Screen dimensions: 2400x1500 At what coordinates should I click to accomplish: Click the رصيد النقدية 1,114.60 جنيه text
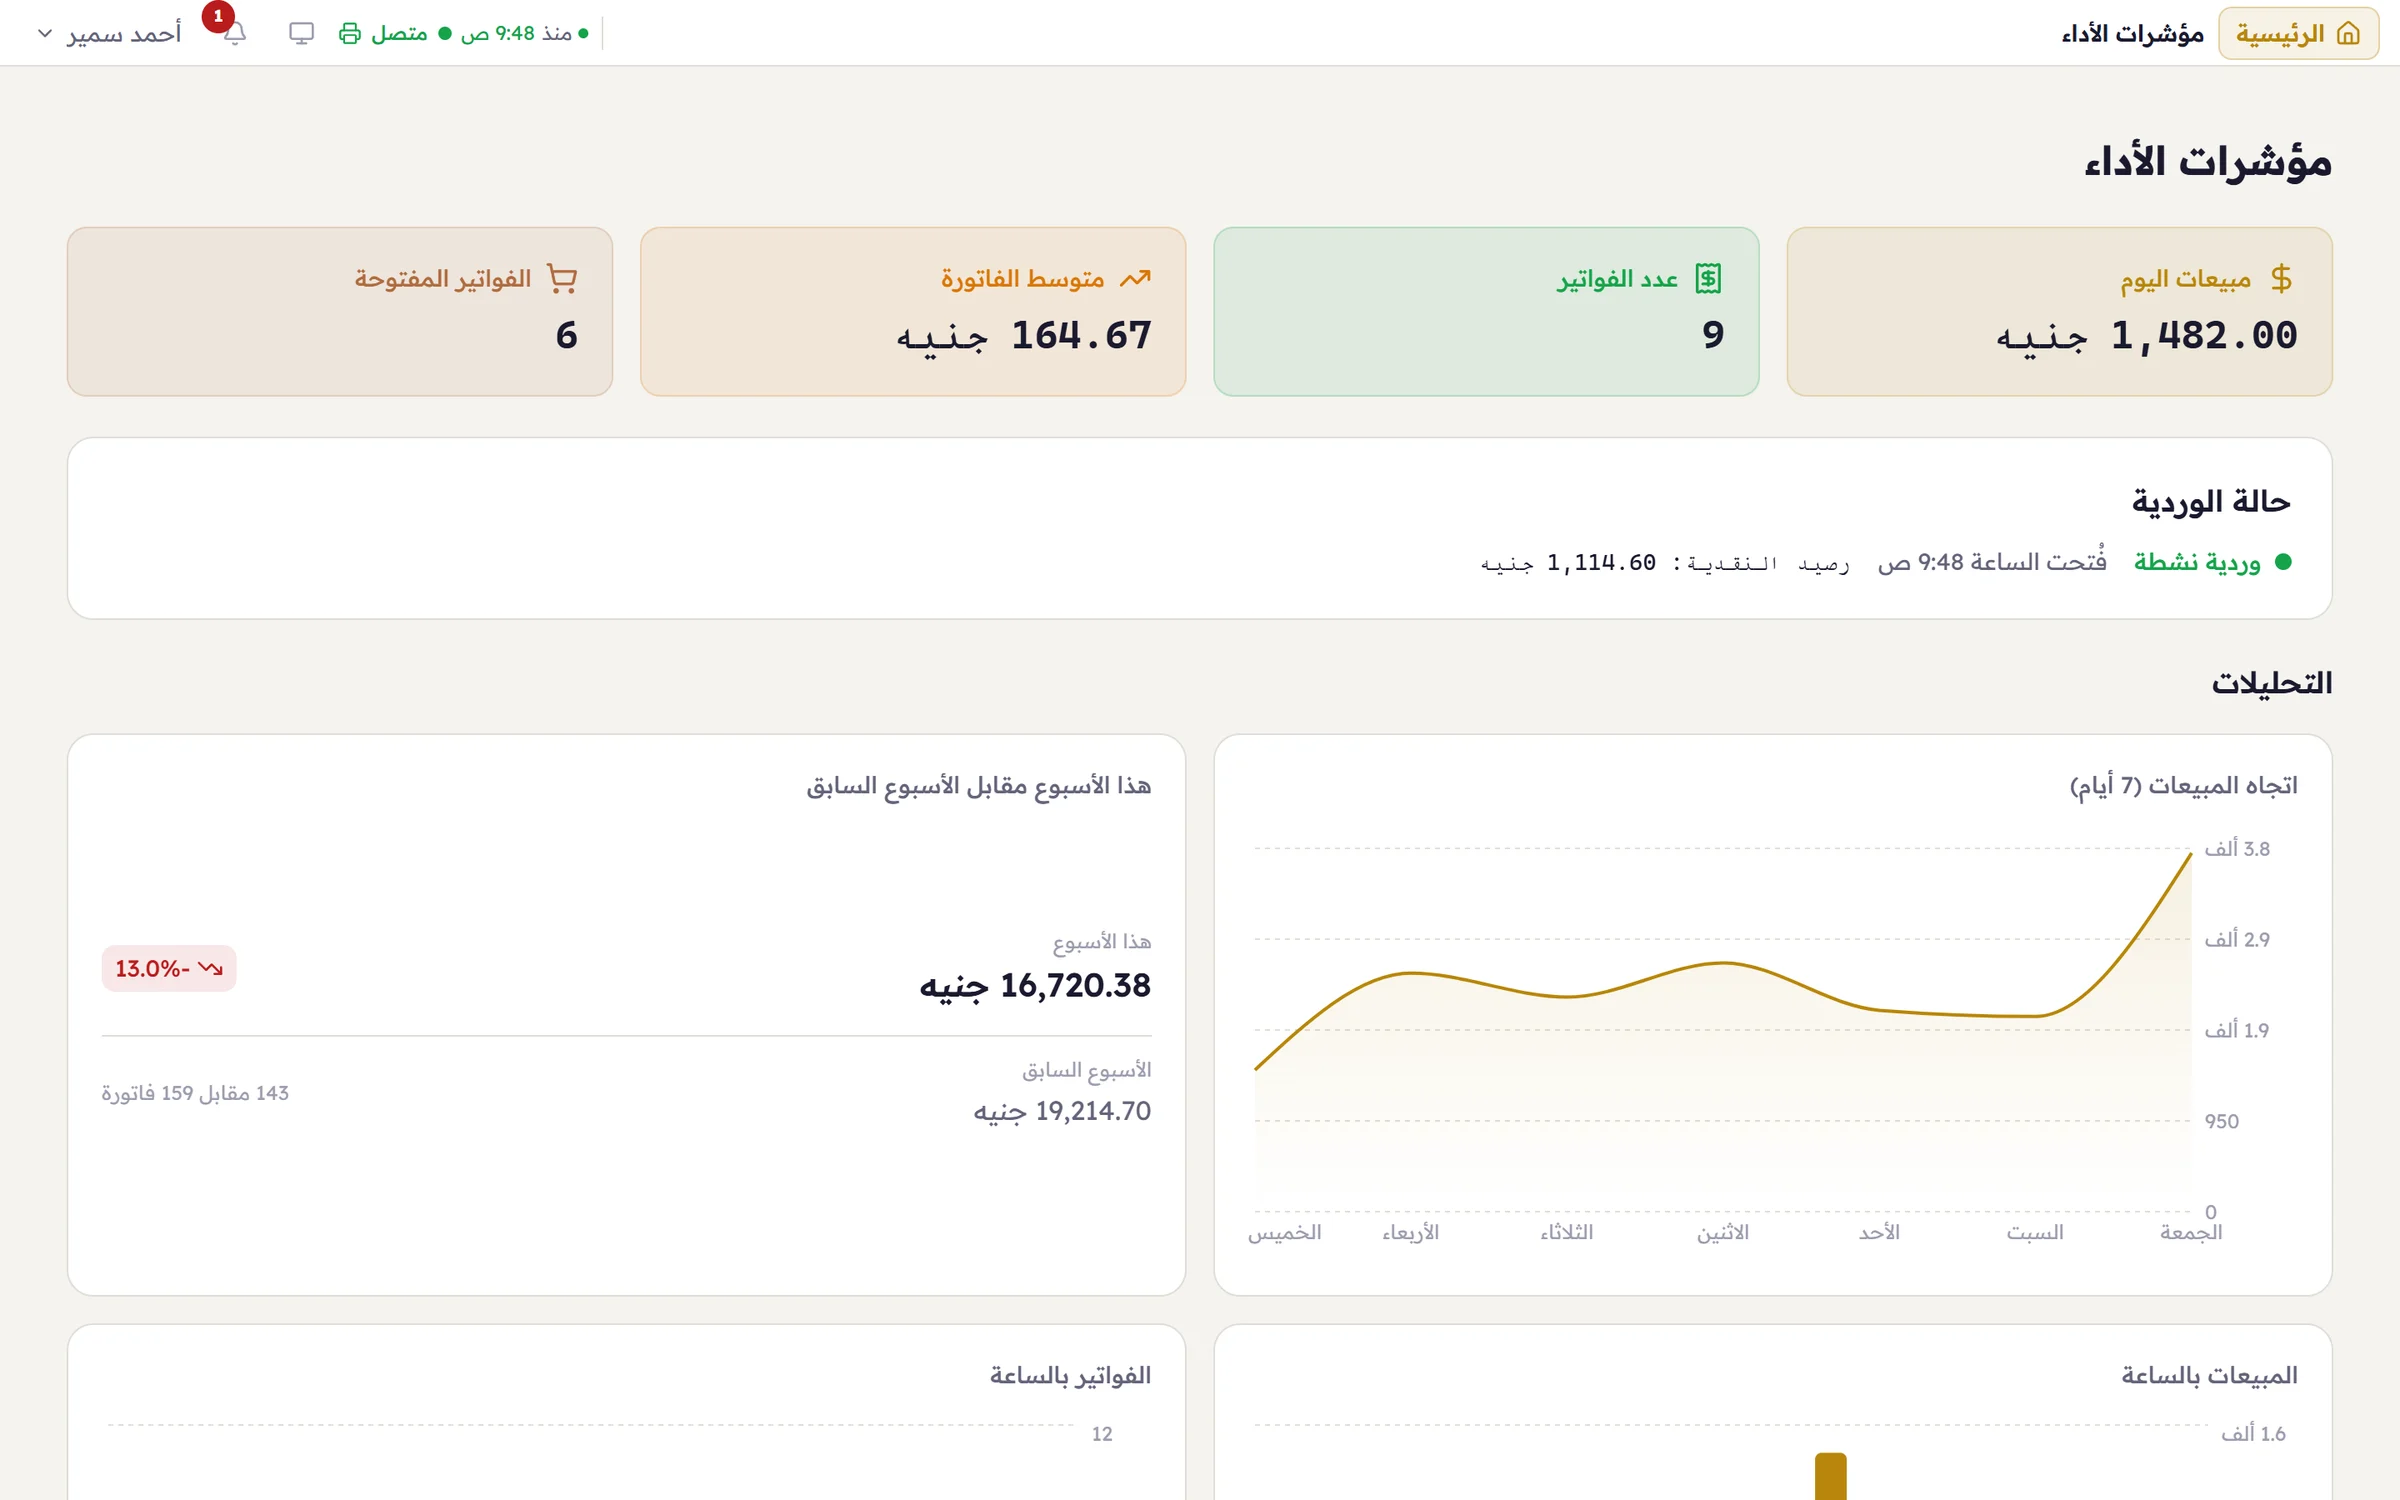pyautogui.click(x=1665, y=563)
